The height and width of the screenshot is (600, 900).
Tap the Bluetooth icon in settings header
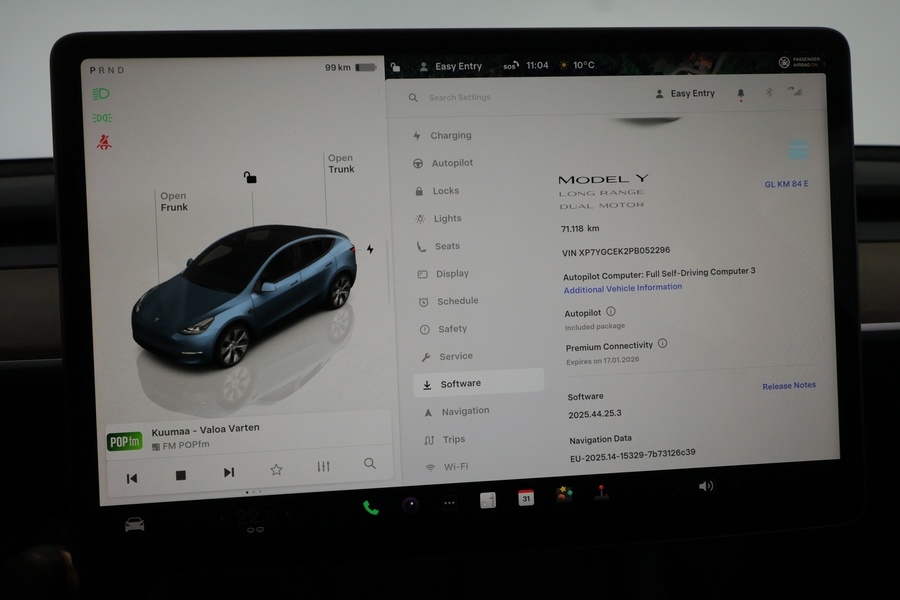tap(768, 93)
